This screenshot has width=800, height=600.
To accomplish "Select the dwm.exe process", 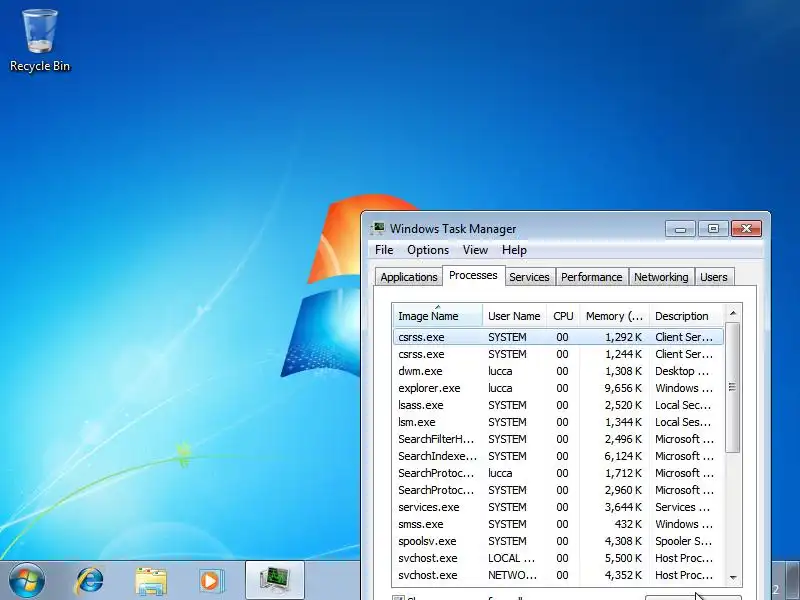I will 559,371.
